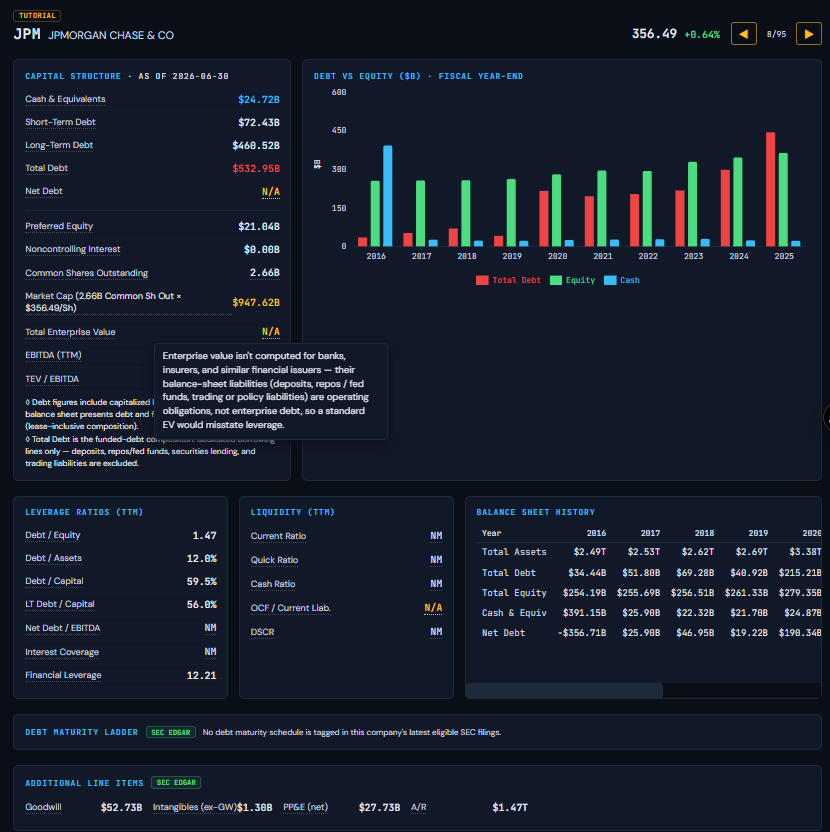Click the Total Enterprise Value N/A value
Image resolution: width=830 pixels, height=832 pixels.
pyautogui.click(x=271, y=332)
